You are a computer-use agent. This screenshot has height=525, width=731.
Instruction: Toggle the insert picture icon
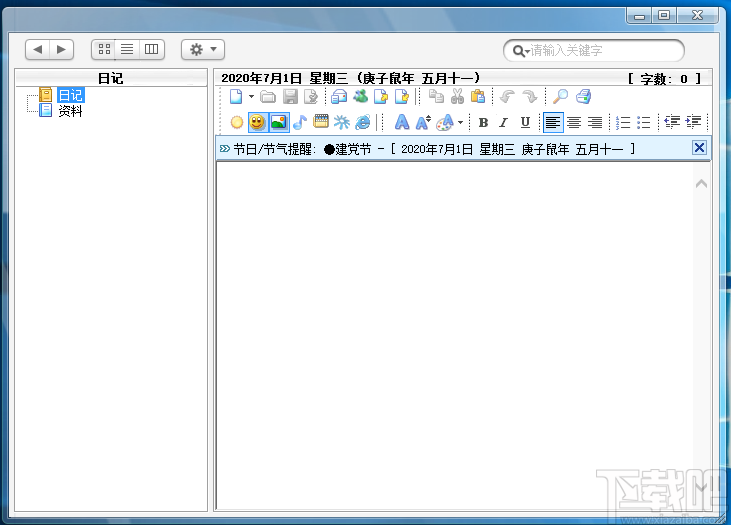point(278,123)
